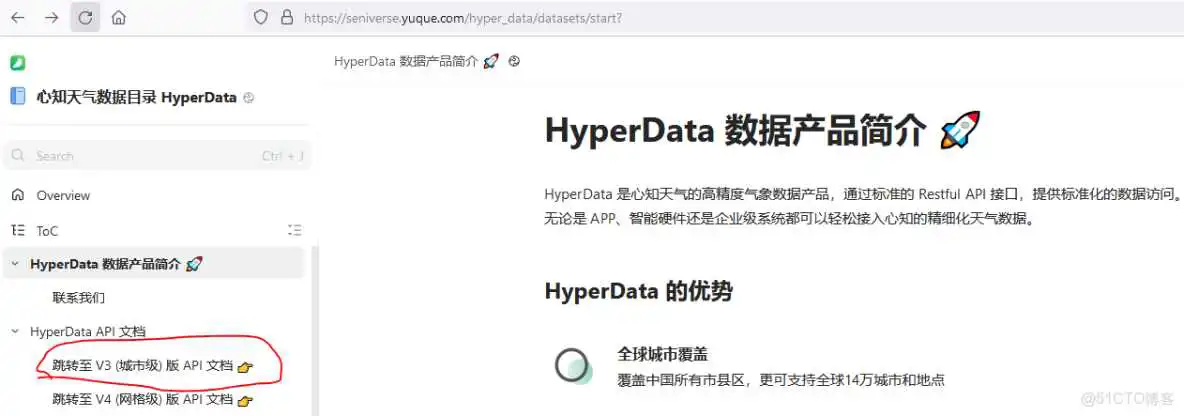Image resolution: width=1184 pixels, height=416 pixels.
Task: Open the 联系我们 page
Action: 79,297
